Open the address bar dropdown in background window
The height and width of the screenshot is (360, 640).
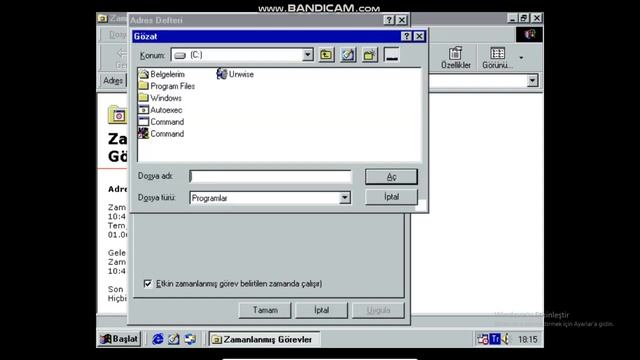(x=532, y=80)
